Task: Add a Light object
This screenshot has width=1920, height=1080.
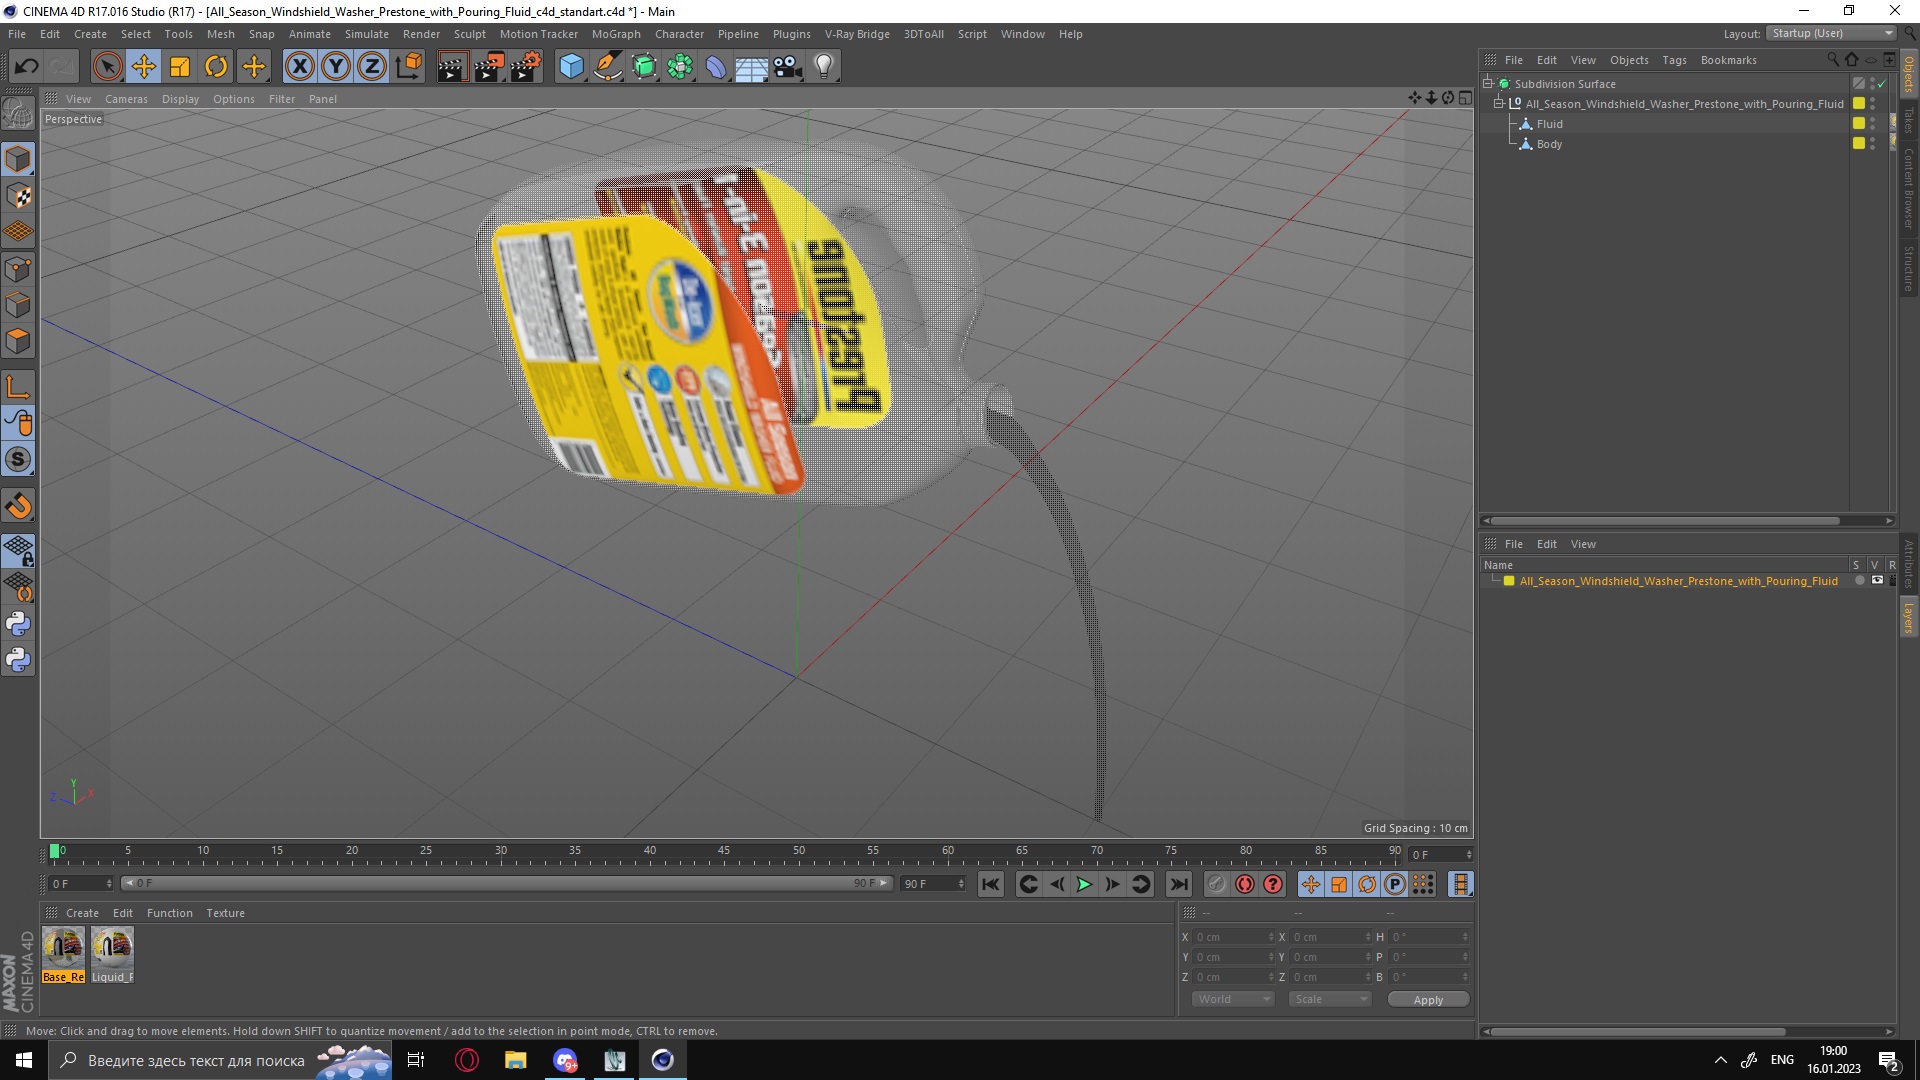Action: pos(824,67)
